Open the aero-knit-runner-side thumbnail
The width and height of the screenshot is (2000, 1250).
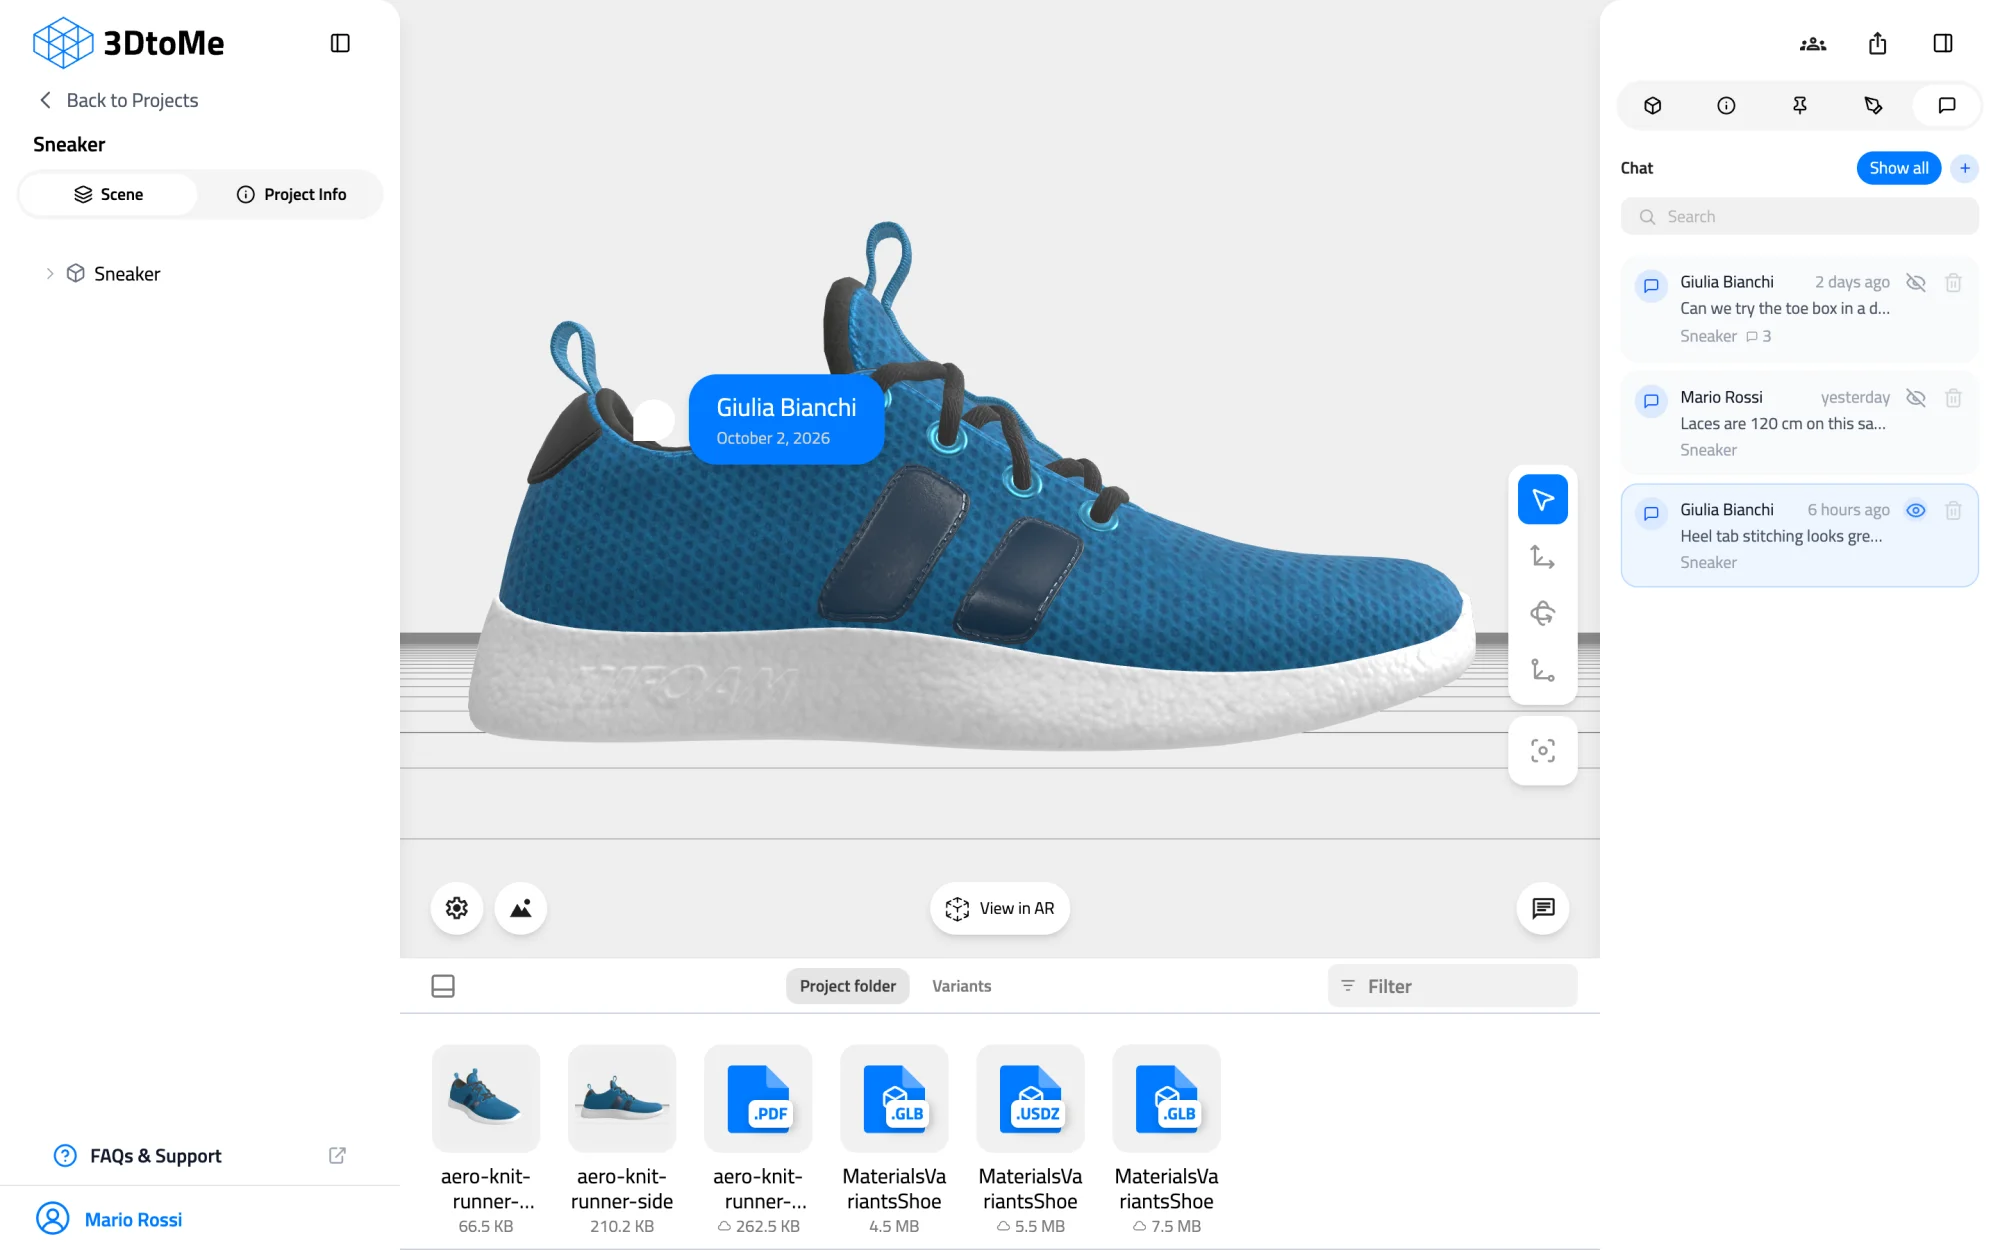(x=622, y=1098)
